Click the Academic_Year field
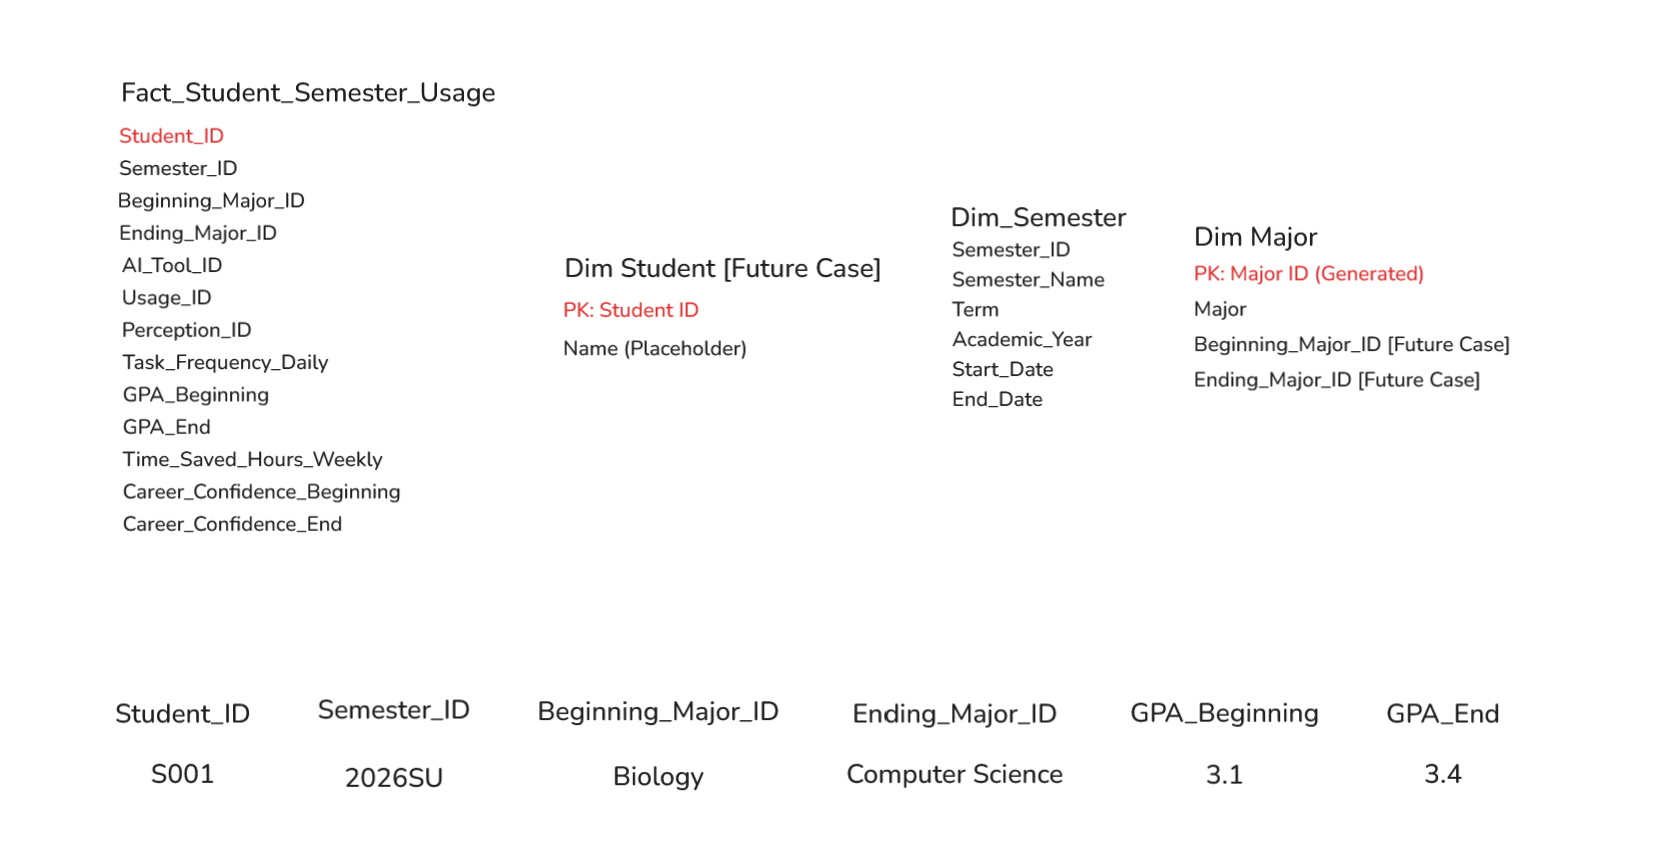Screen dimensions: 1659x850 [1021, 340]
